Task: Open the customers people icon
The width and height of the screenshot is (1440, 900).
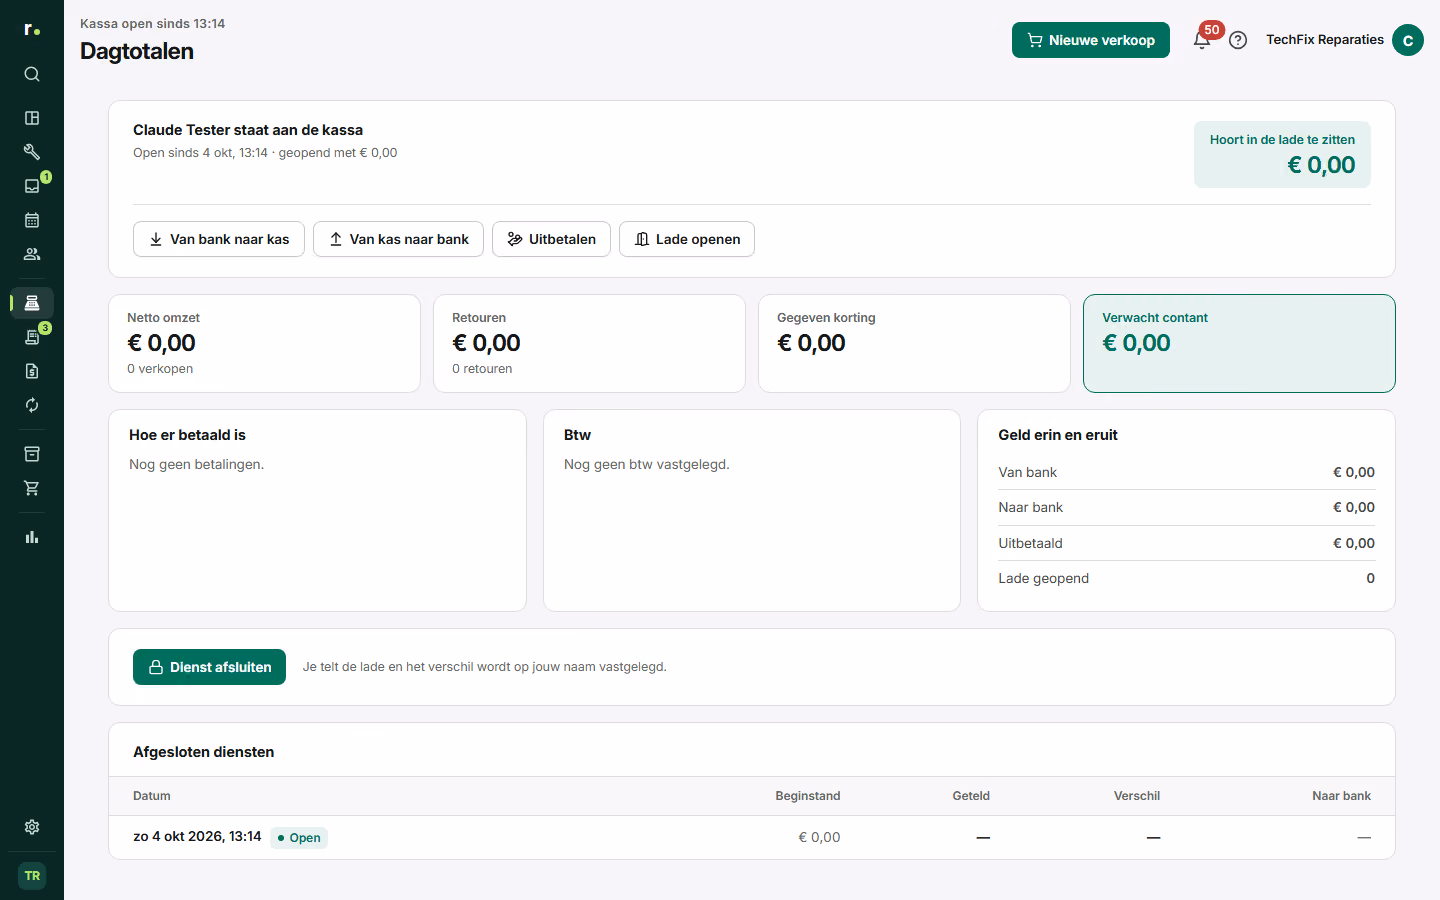Action: (x=32, y=254)
